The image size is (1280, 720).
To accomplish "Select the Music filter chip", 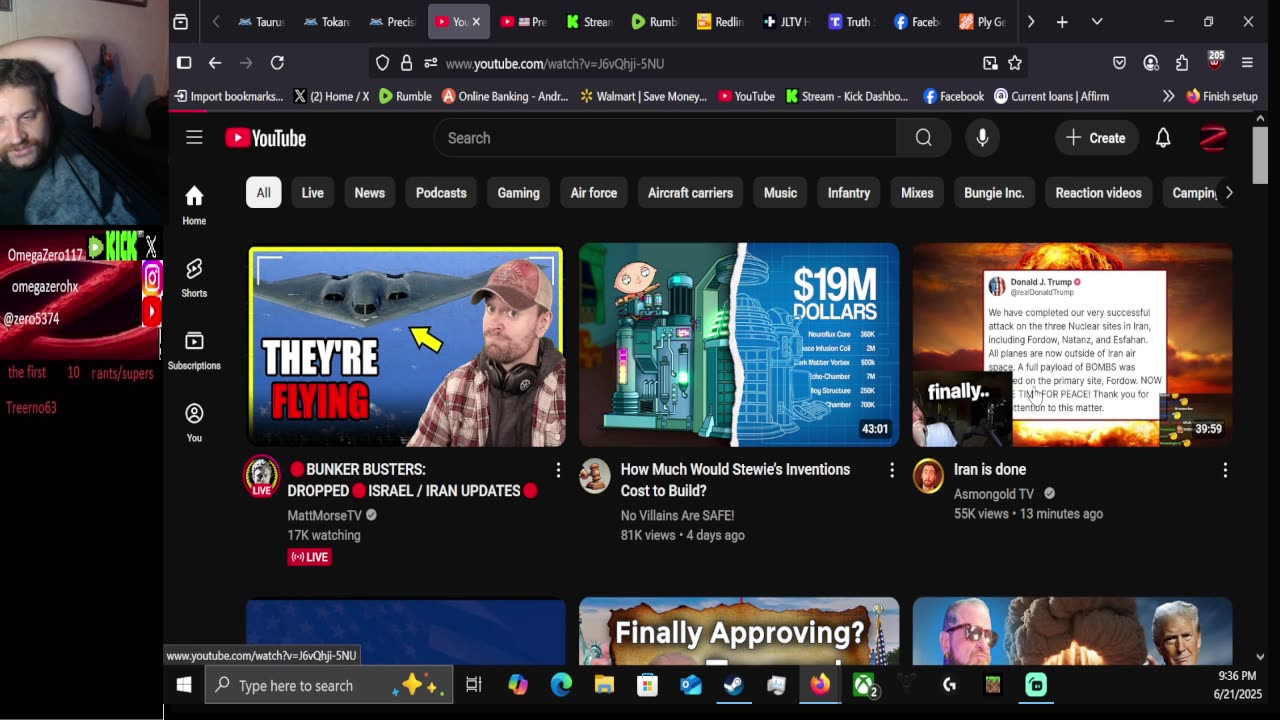I will [780, 193].
